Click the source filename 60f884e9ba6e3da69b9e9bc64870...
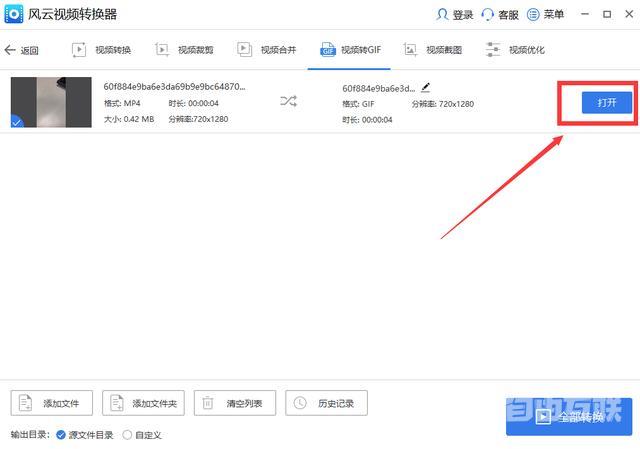This screenshot has height=449, width=640. pyautogui.click(x=174, y=87)
